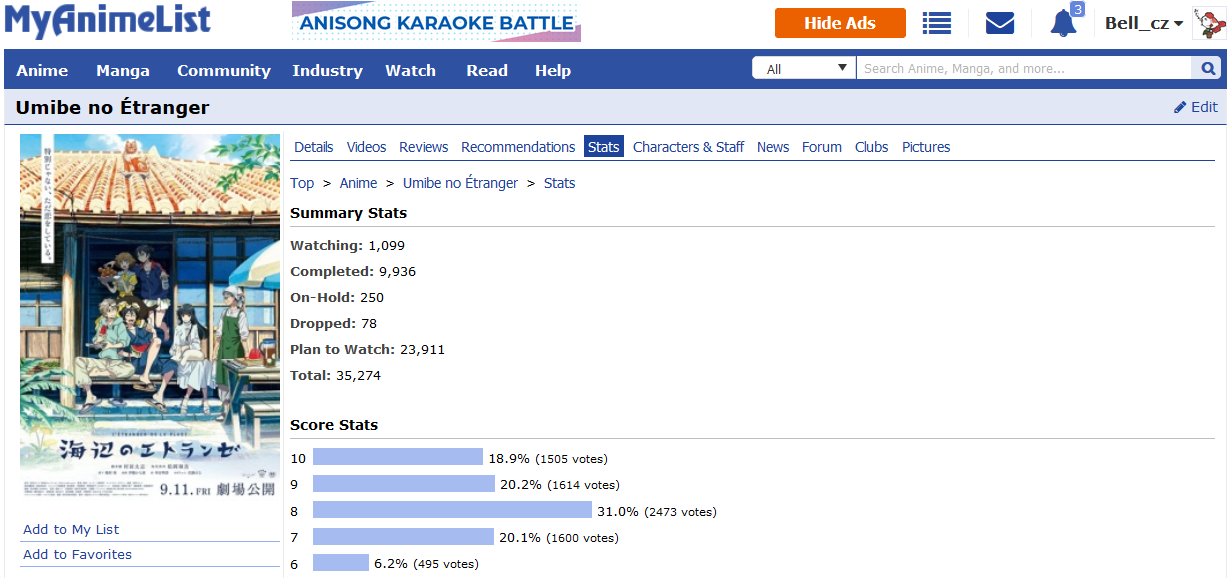Open the notifications bell icon

click(x=1063, y=23)
